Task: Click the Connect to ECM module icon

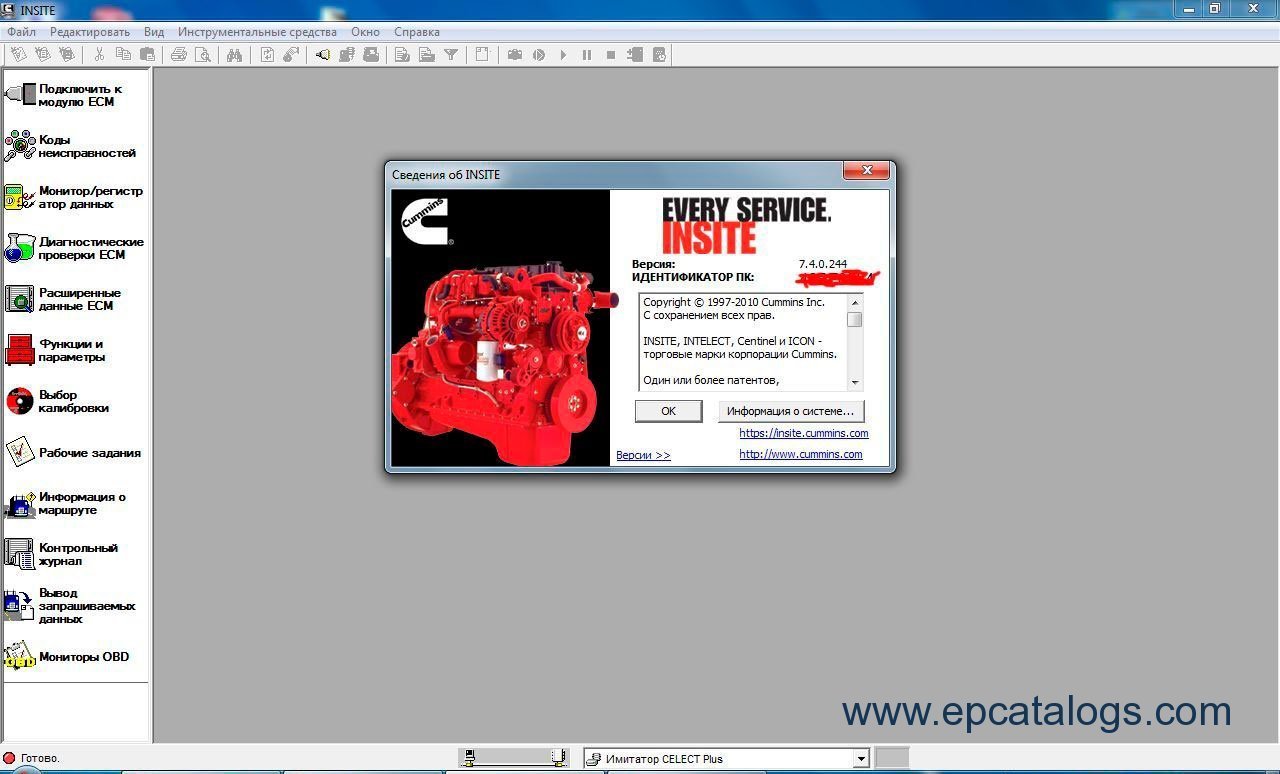Action: coord(20,95)
